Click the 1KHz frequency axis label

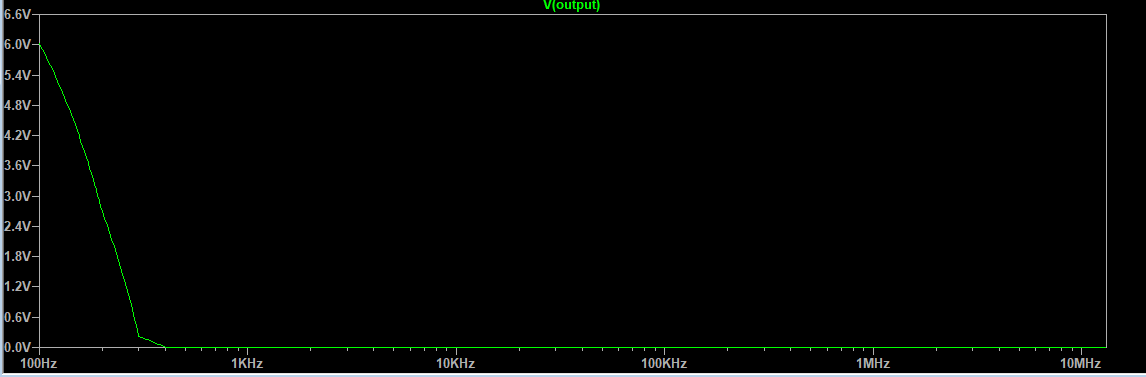247,363
